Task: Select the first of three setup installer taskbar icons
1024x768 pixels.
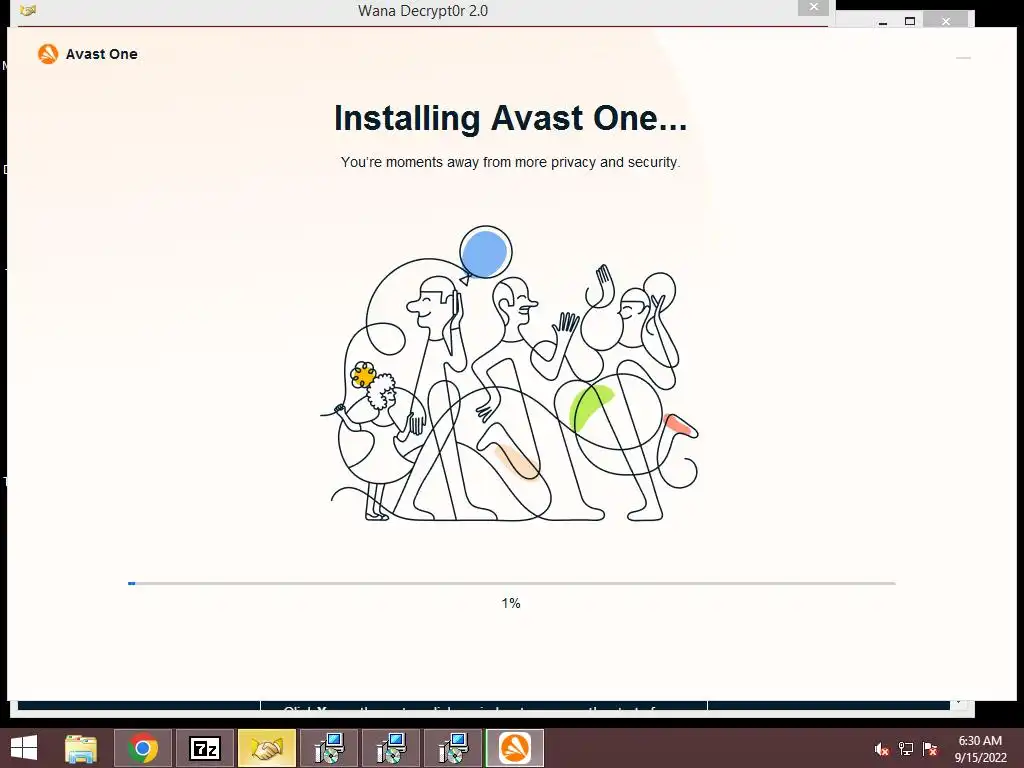Action: [328, 748]
